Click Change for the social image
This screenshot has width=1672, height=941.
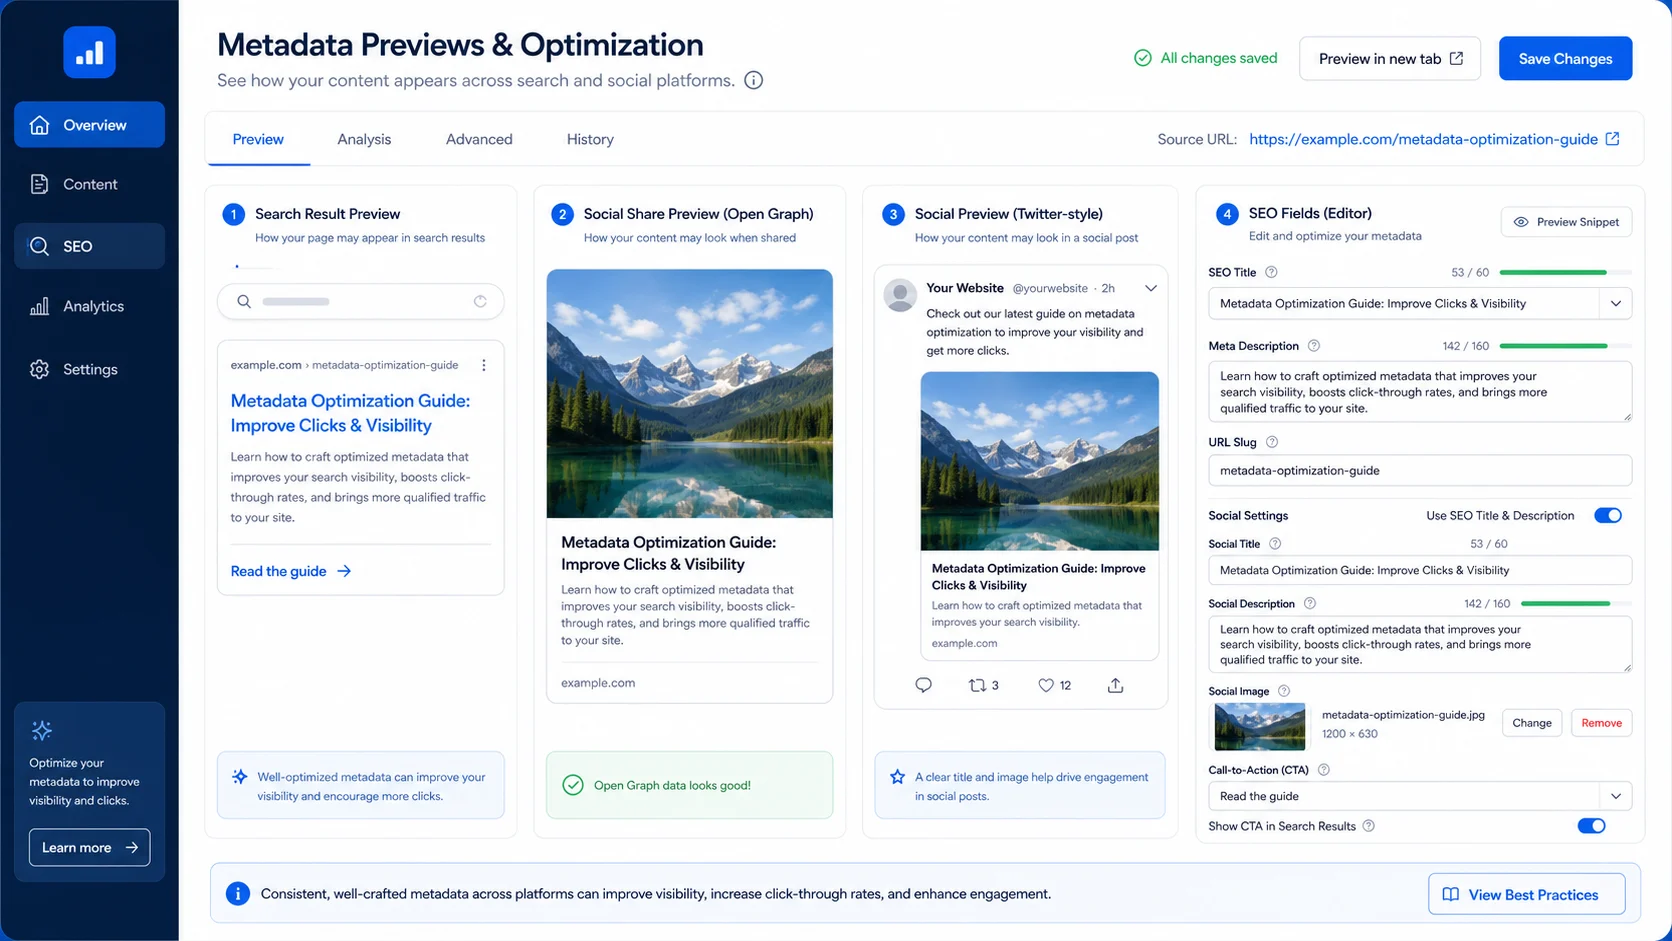coord(1532,723)
